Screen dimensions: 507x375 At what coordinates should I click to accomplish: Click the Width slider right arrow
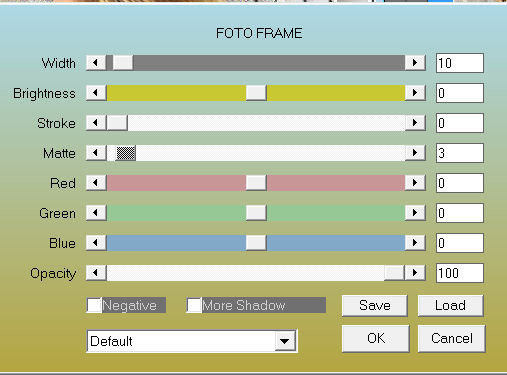tap(415, 63)
